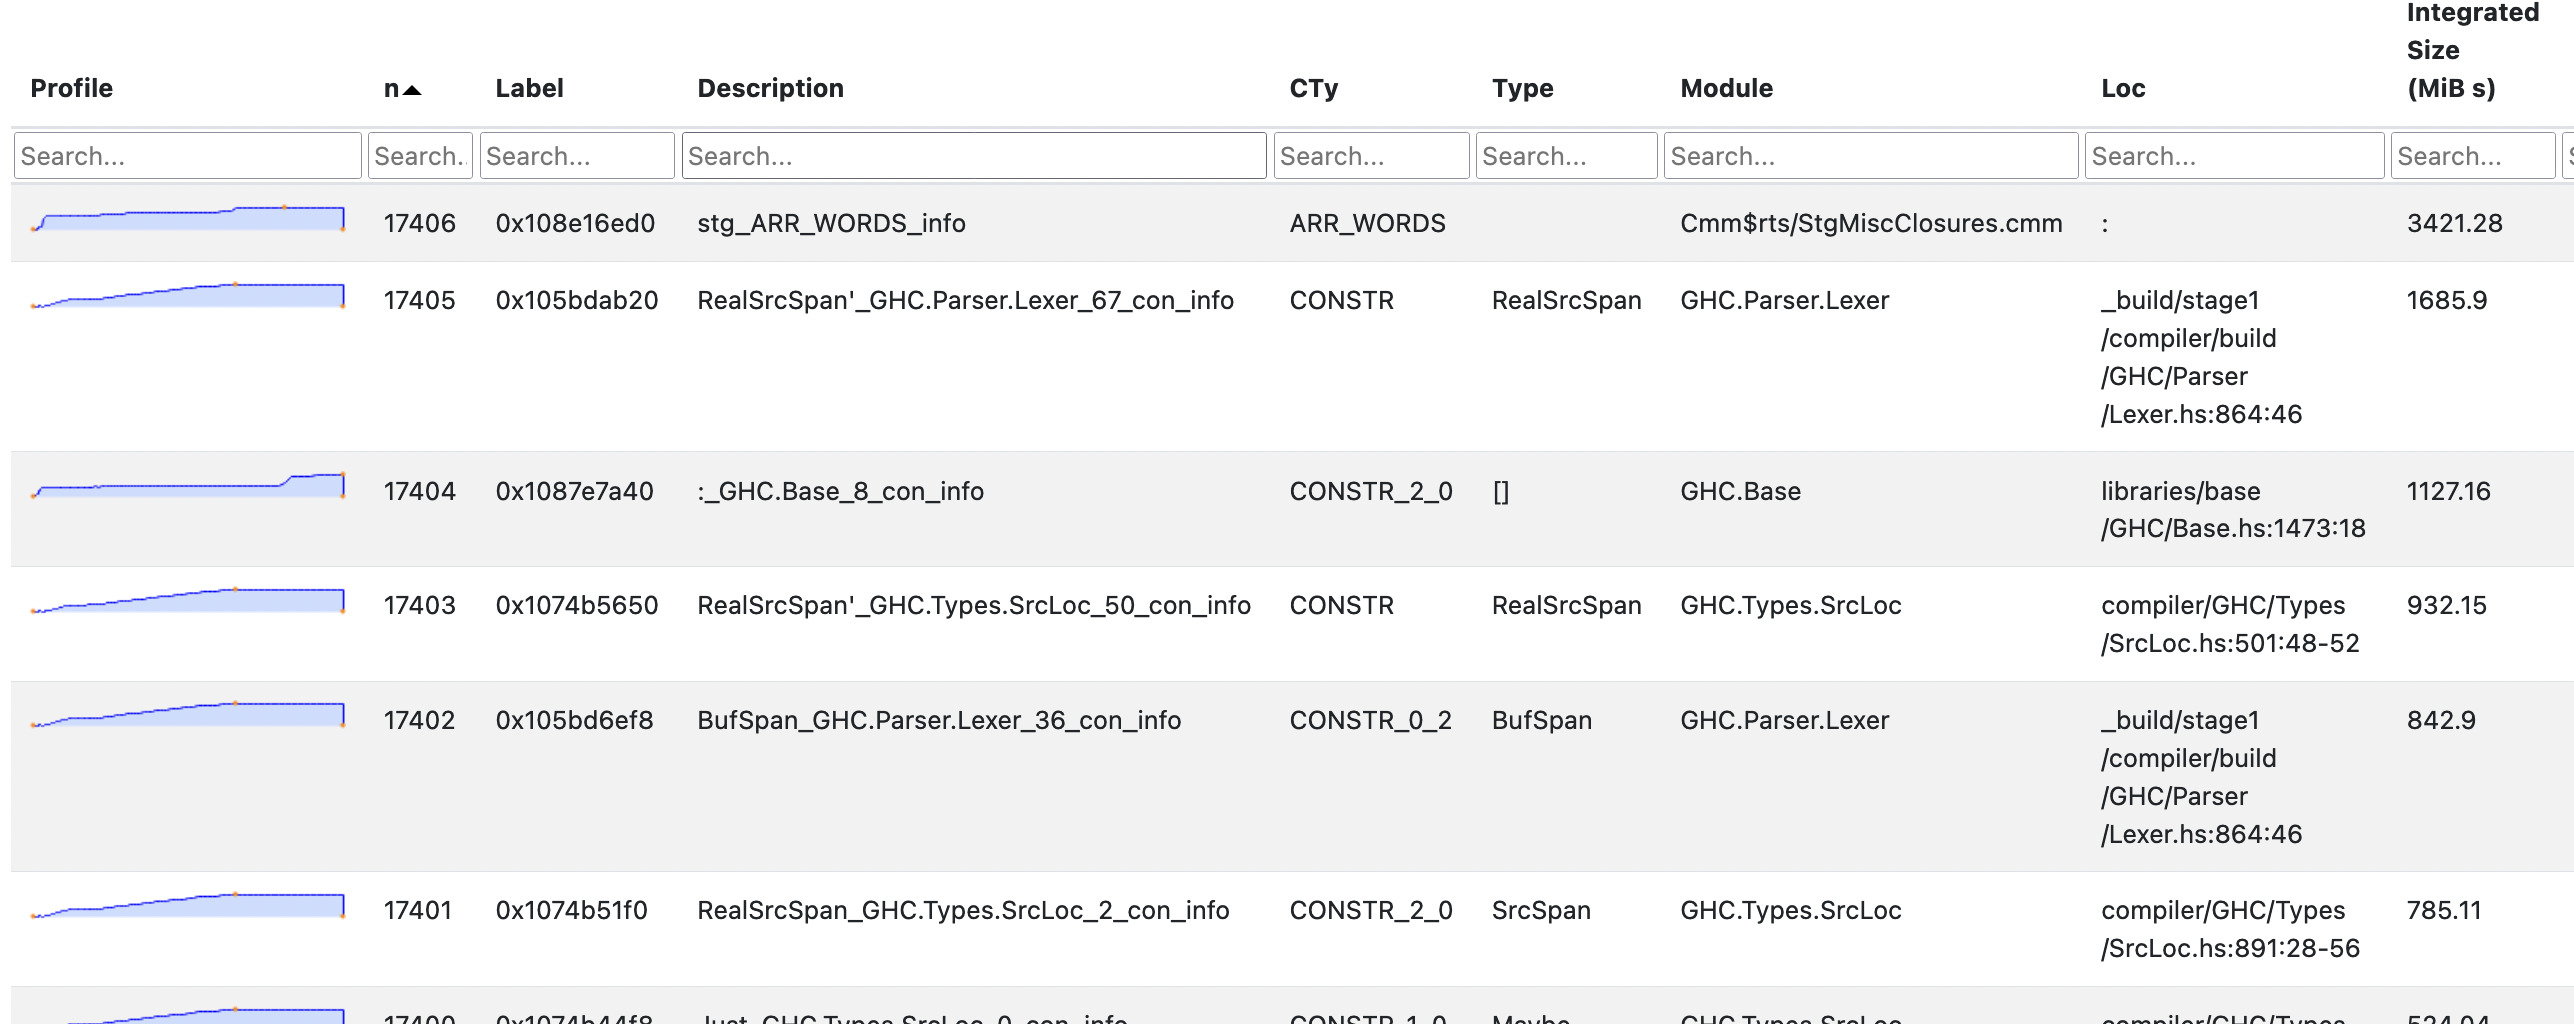Screen dimensions: 2574x1024
Task: Click profile chart for :_GHC.Base_8_con_info row
Action: 188,486
